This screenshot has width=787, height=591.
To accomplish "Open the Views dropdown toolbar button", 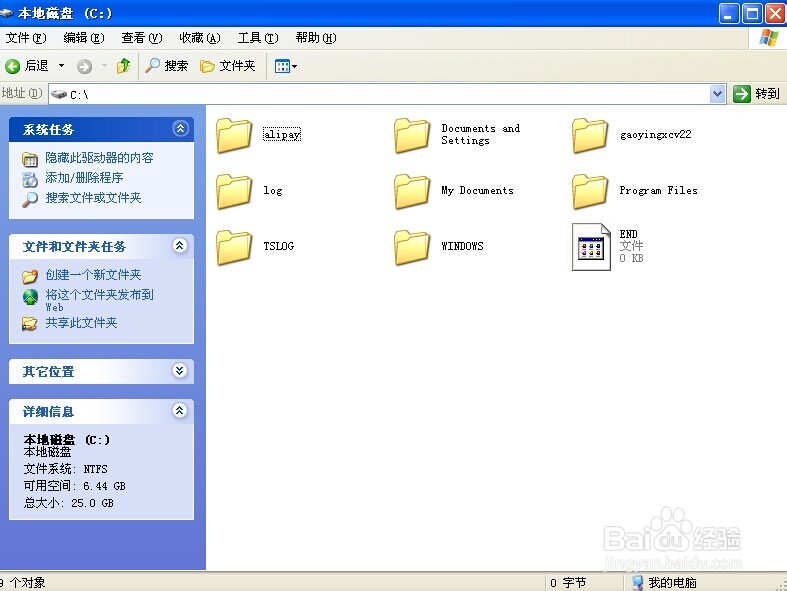I will point(286,66).
